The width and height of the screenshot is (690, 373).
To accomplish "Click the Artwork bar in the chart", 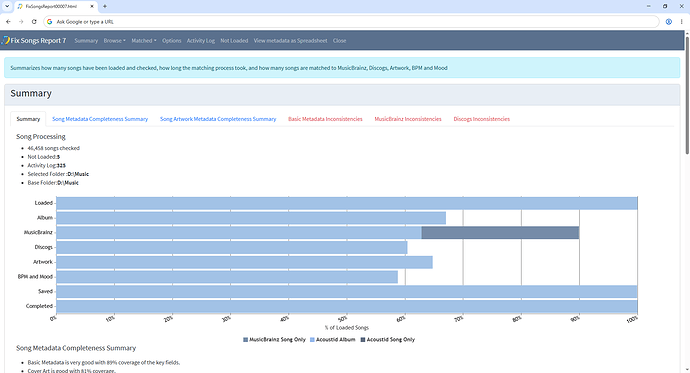I will click(244, 262).
